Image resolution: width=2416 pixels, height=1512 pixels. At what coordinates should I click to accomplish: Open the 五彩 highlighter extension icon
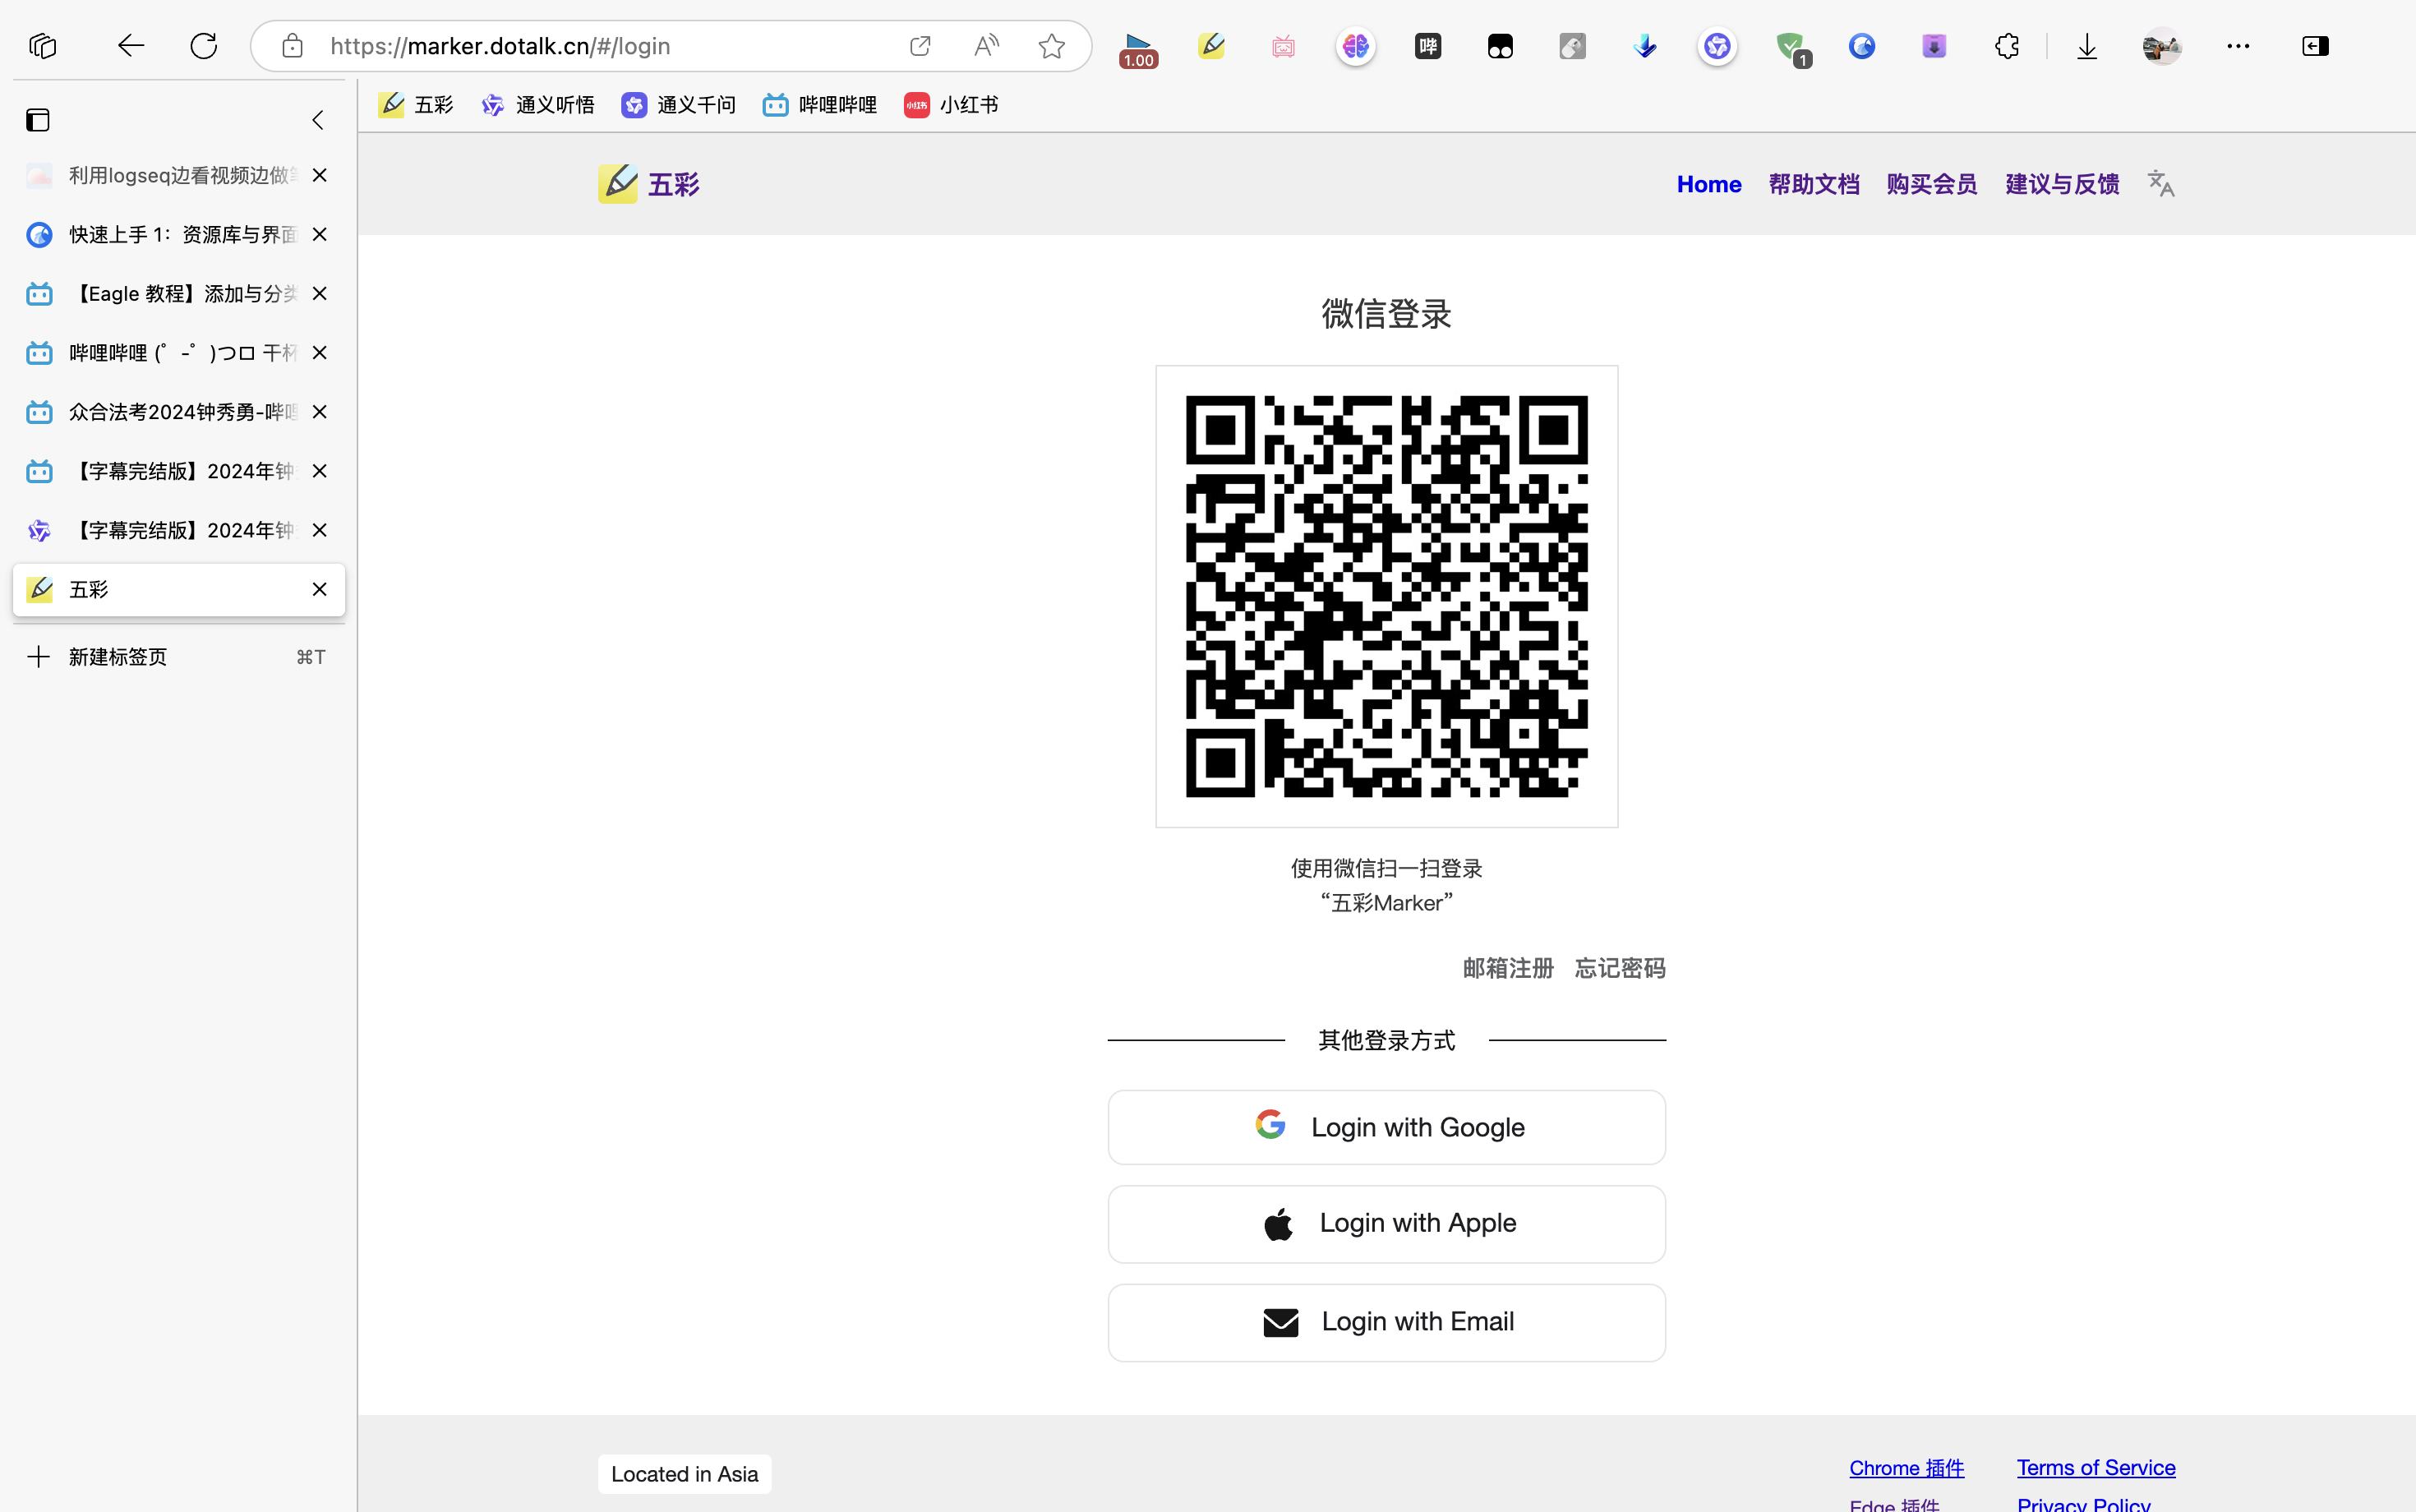[1211, 46]
